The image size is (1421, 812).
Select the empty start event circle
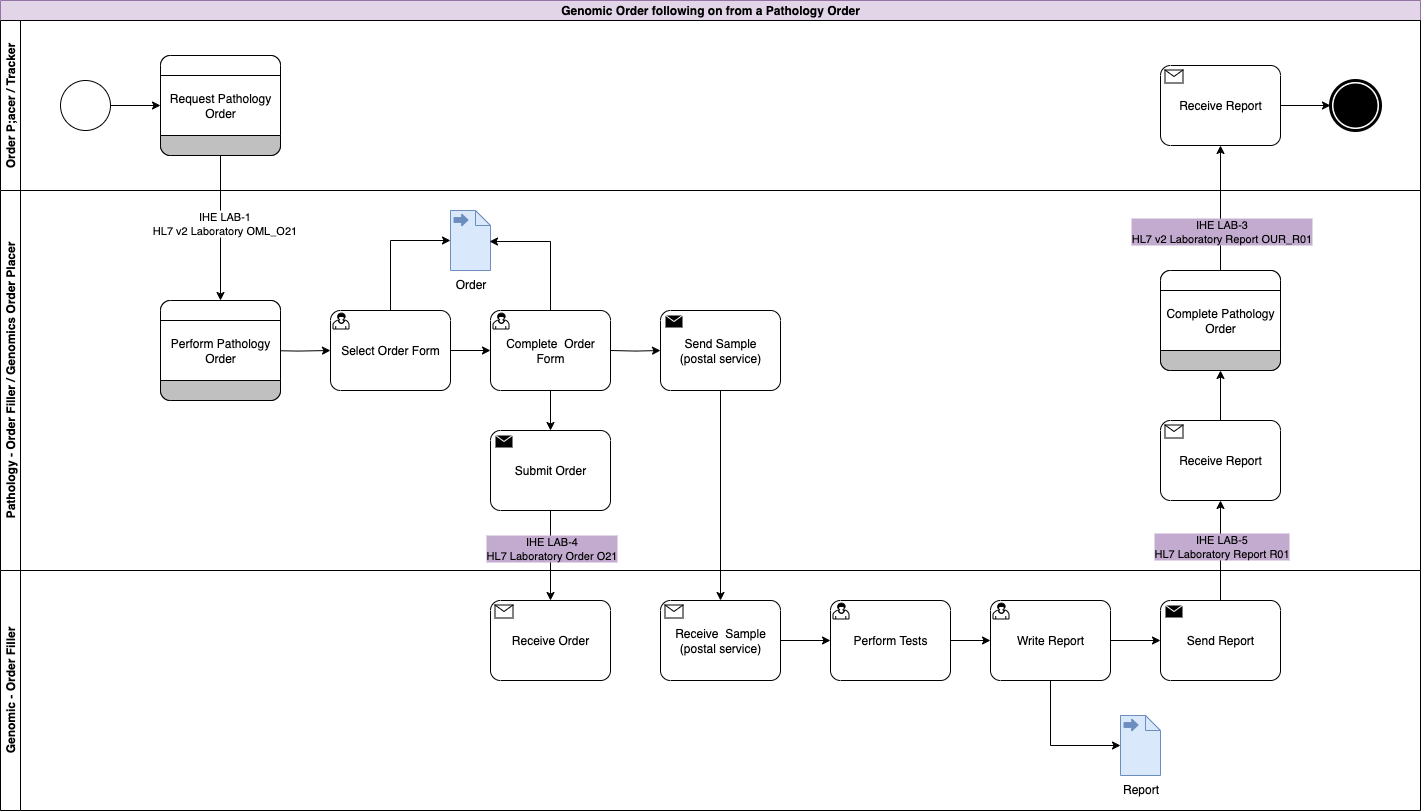coord(85,106)
